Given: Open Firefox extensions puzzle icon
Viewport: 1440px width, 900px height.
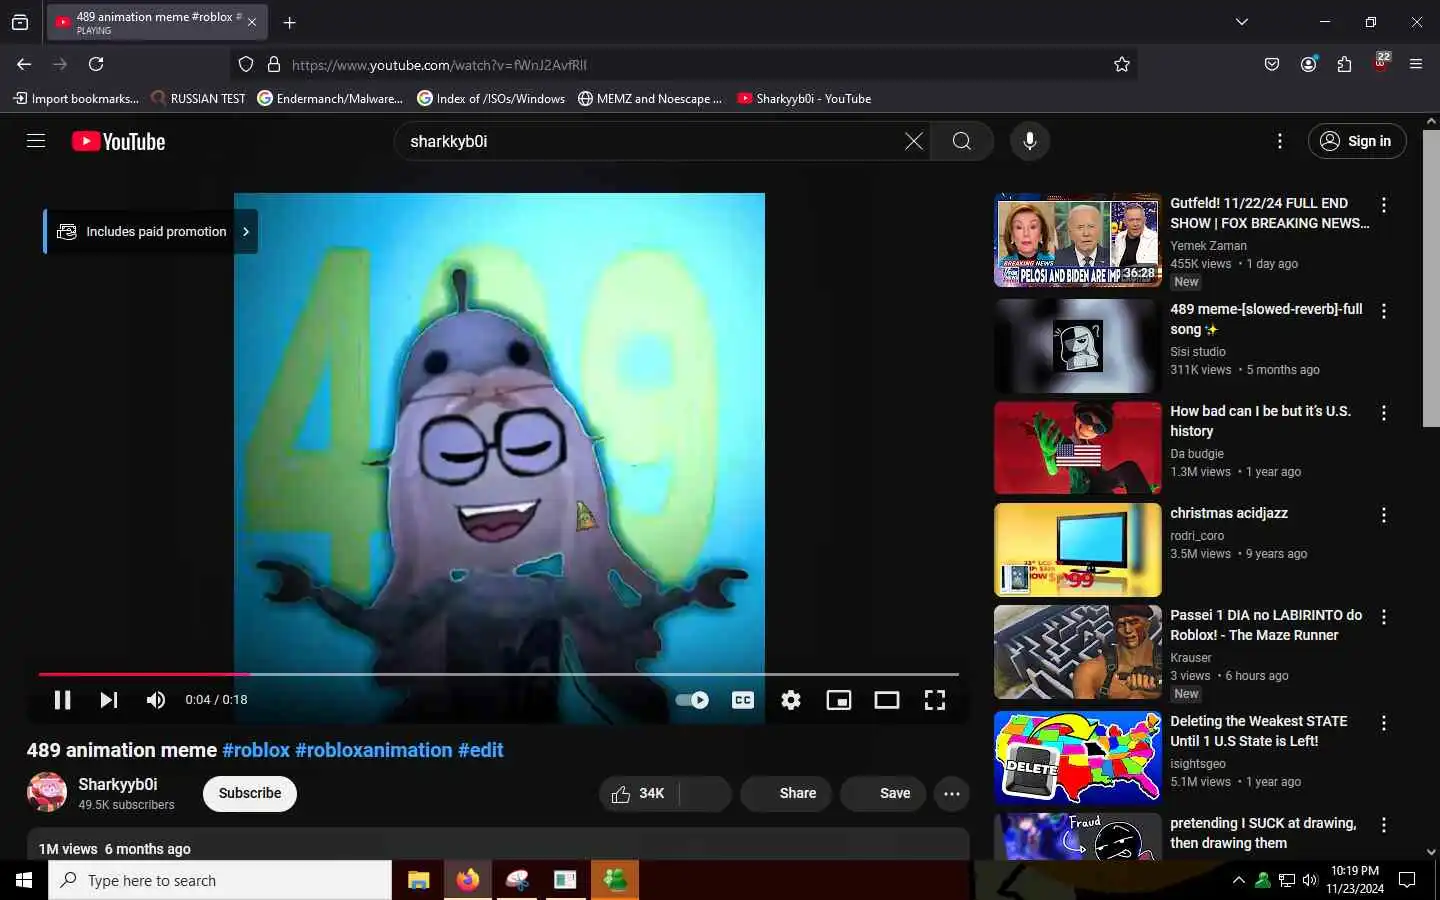Looking at the screenshot, I should coord(1344,64).
